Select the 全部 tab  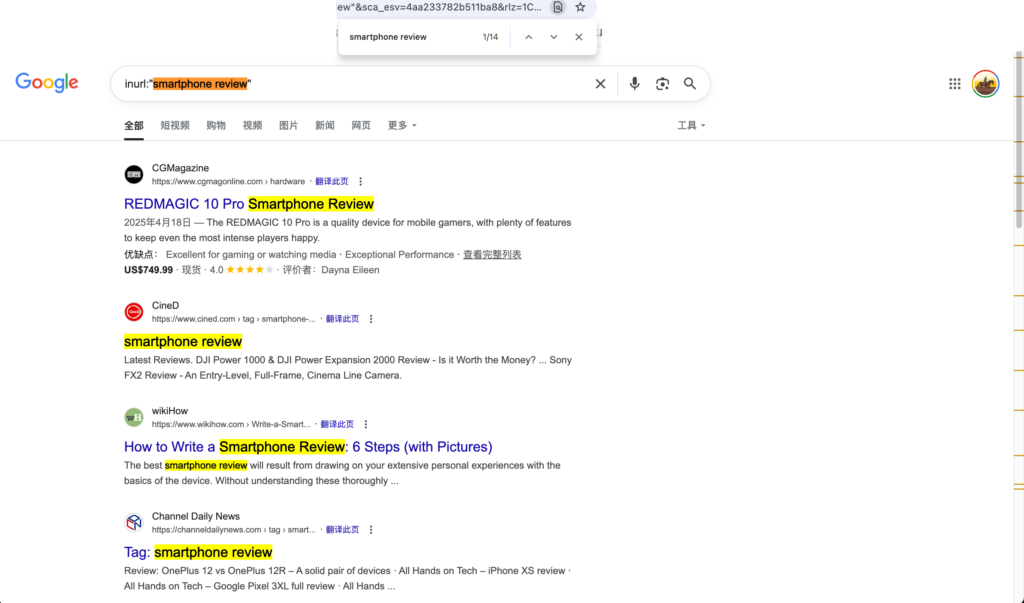coord(134,125)
